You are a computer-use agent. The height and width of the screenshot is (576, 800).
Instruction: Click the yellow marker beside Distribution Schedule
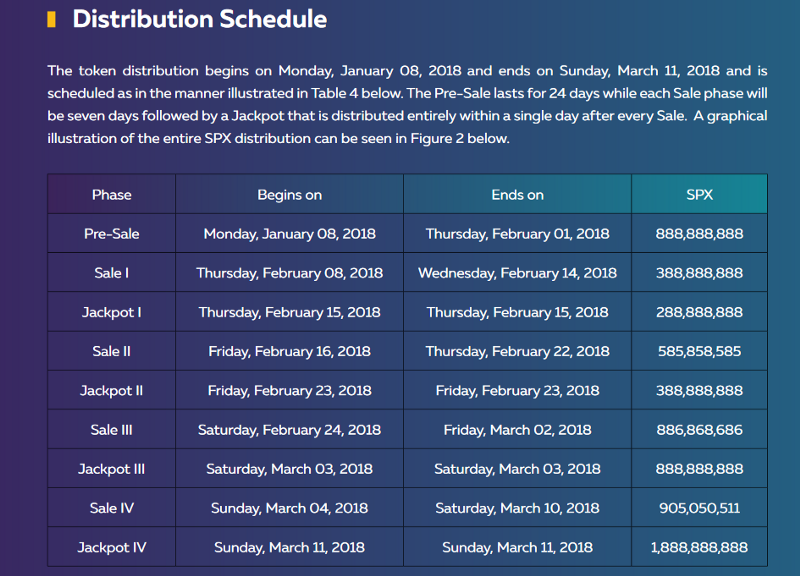(51, 19)
